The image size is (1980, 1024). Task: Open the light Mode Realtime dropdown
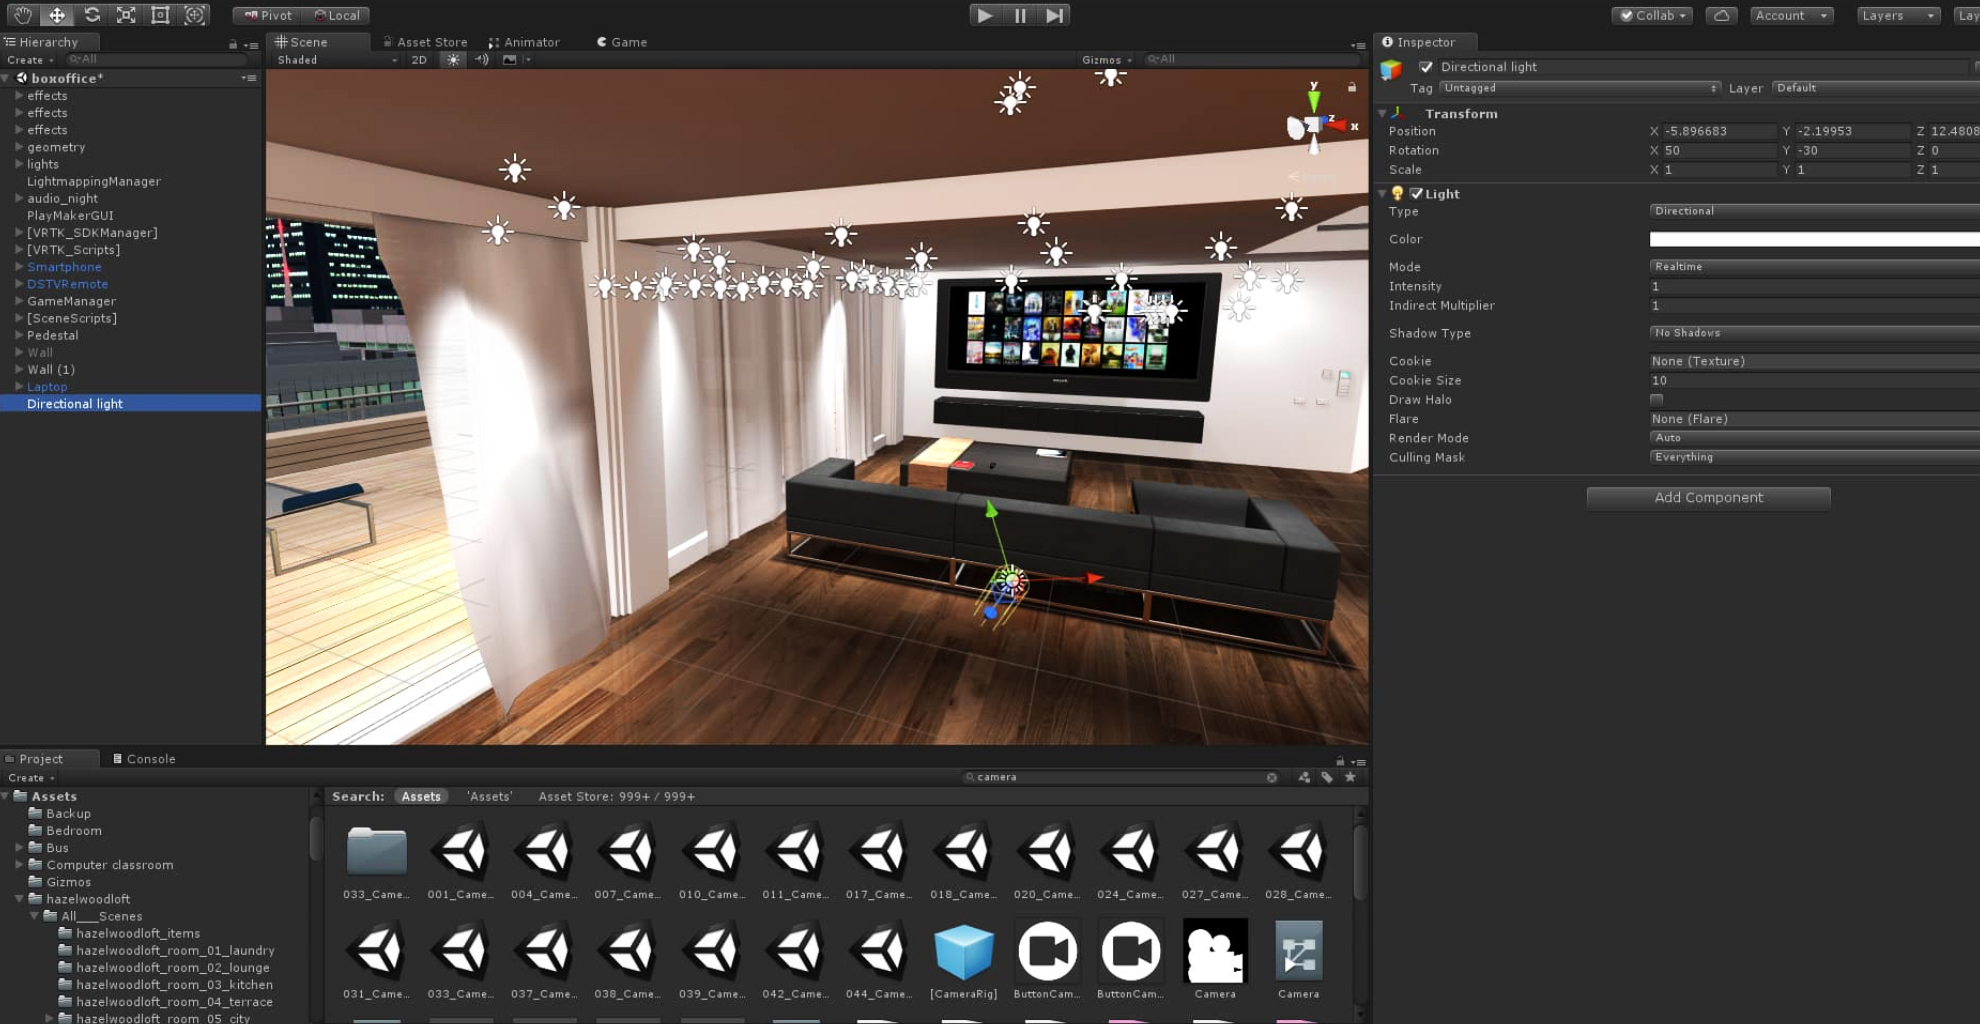point(1814,267)
